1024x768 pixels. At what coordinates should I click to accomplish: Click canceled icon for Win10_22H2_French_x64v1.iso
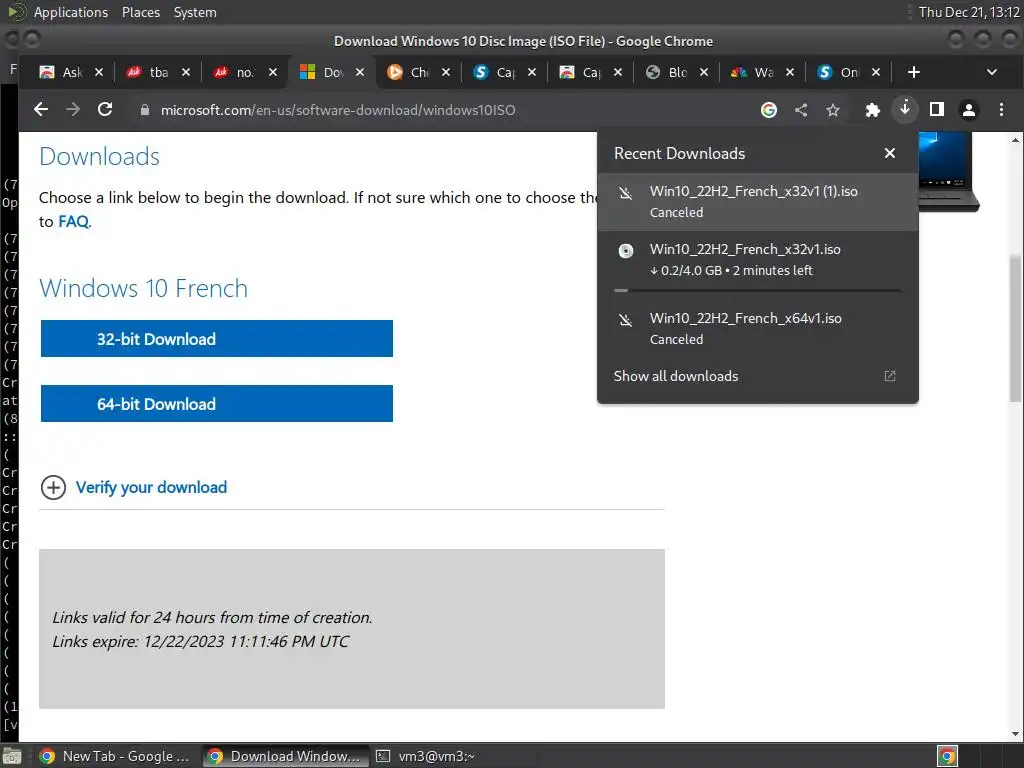click(626, 320)
